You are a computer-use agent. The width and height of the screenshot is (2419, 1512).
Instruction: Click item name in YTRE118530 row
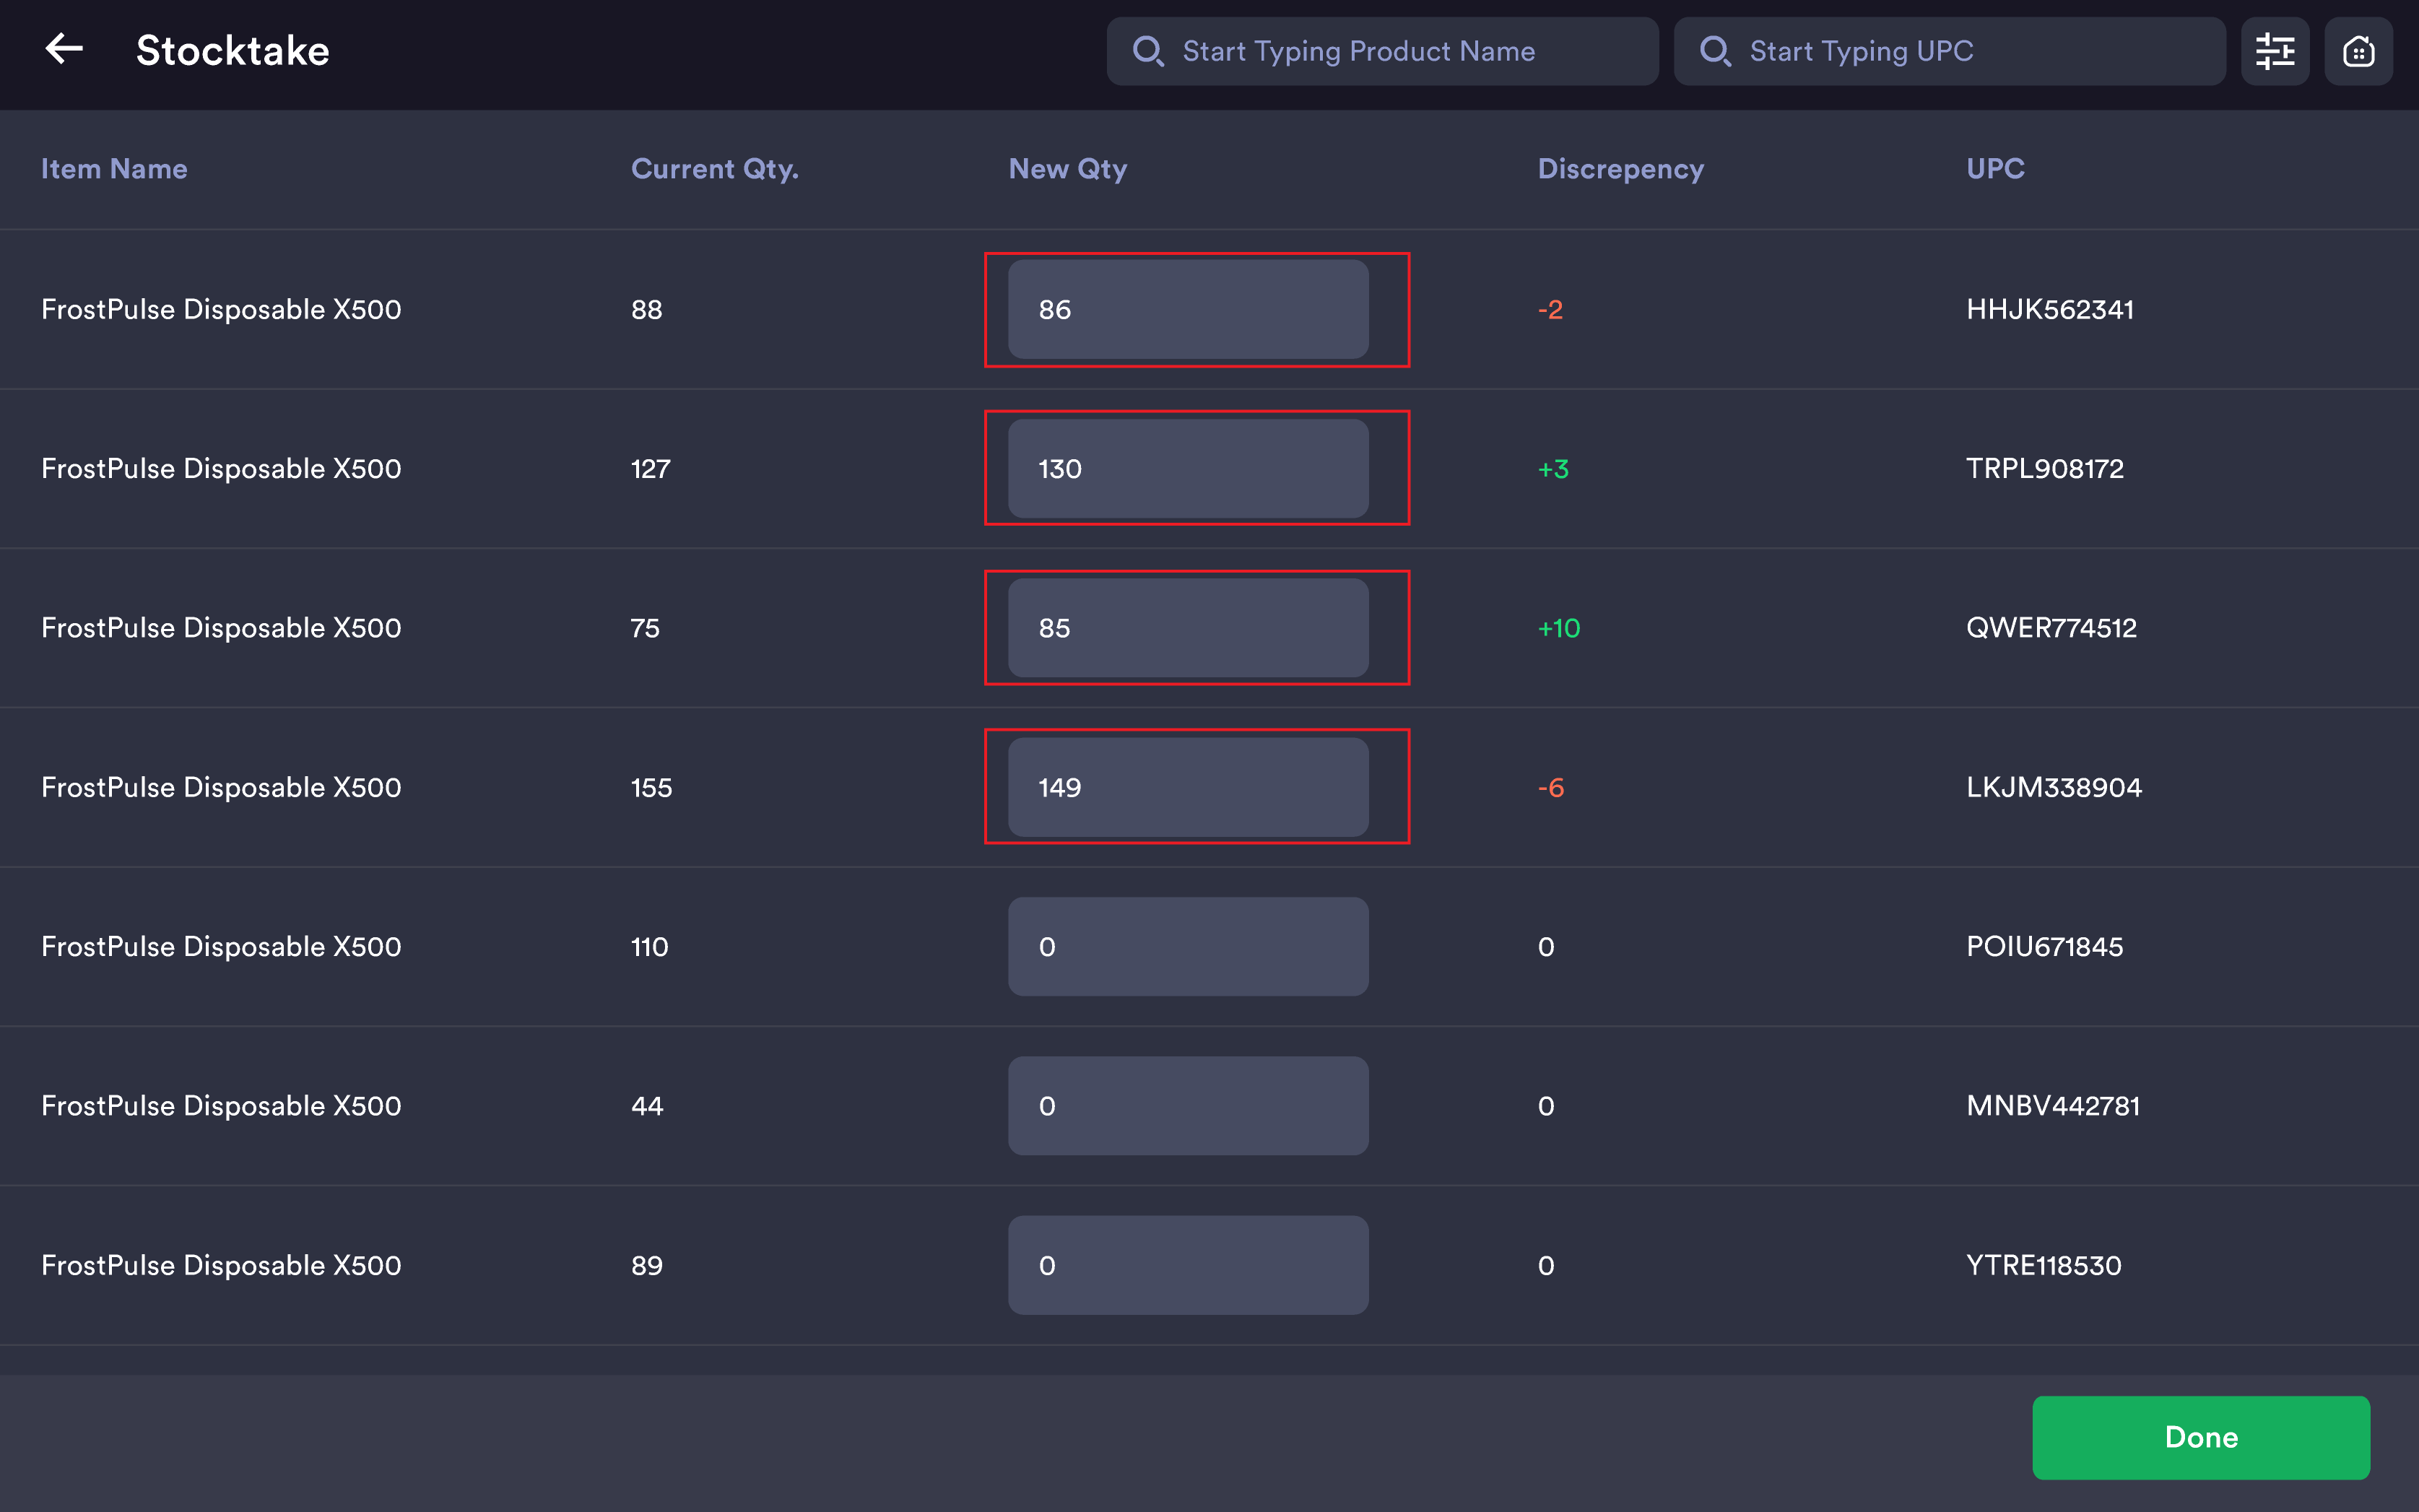click(221, 1265)
